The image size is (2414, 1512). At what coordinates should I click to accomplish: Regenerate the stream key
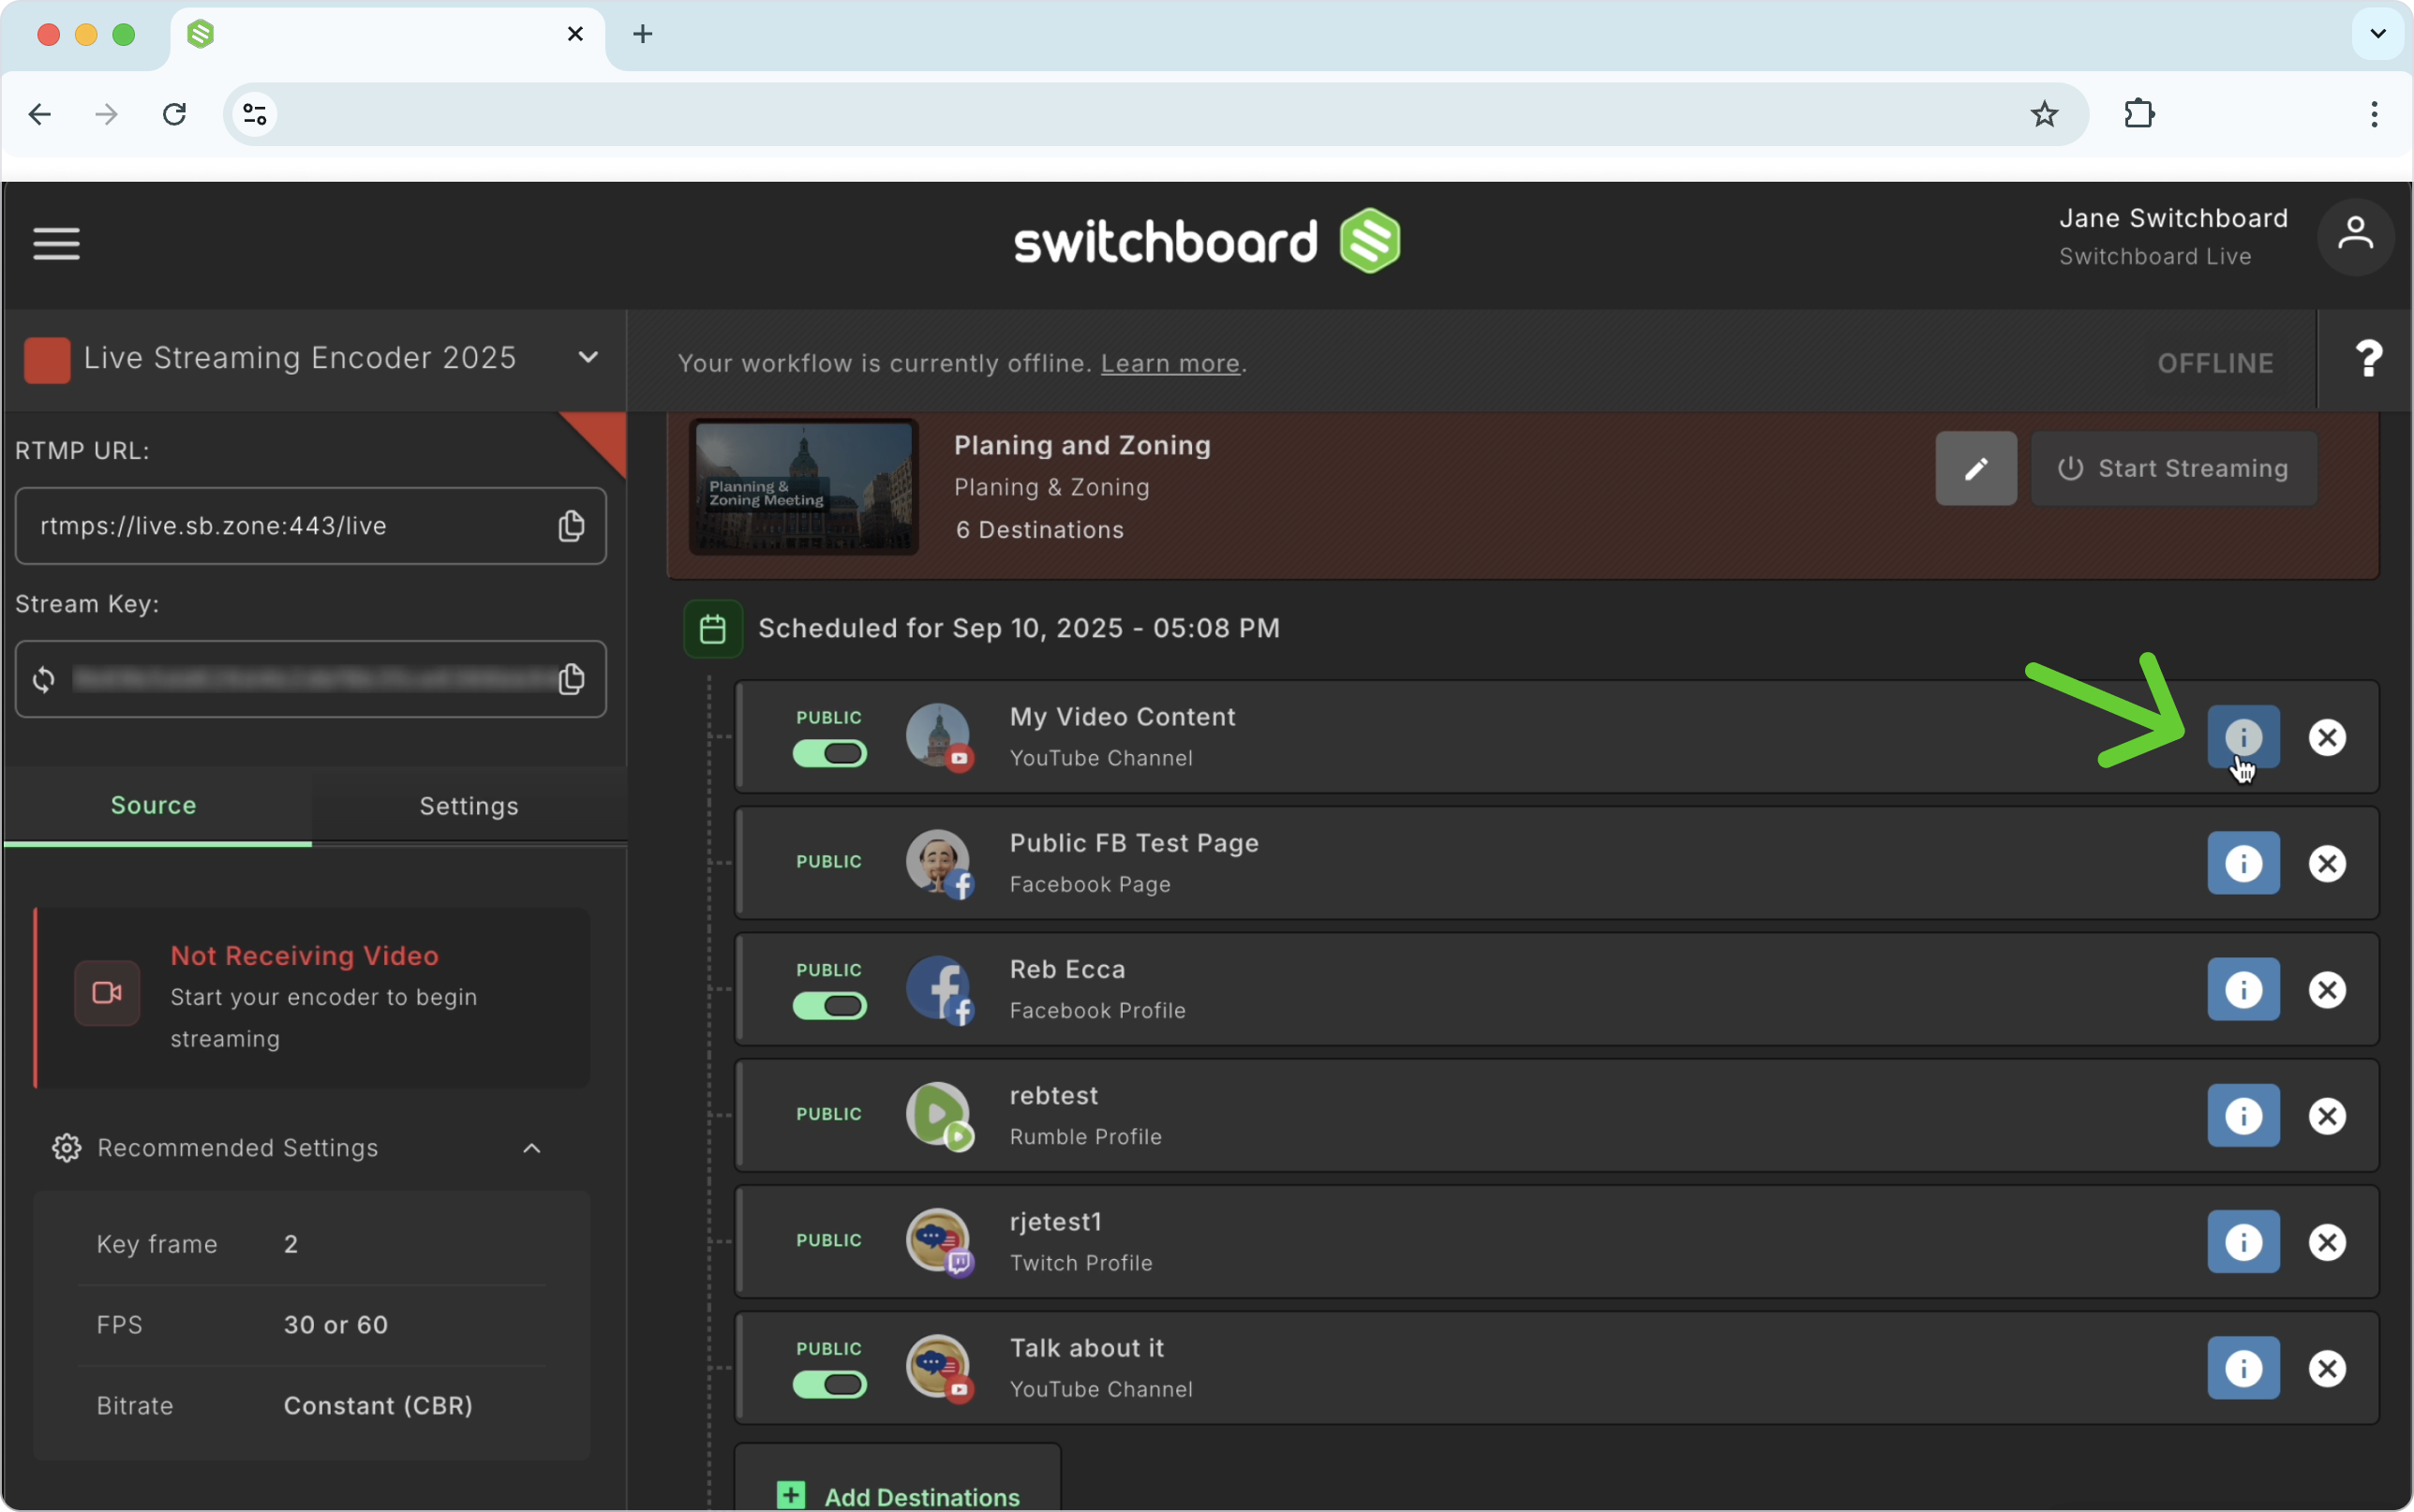coord(43,680)
